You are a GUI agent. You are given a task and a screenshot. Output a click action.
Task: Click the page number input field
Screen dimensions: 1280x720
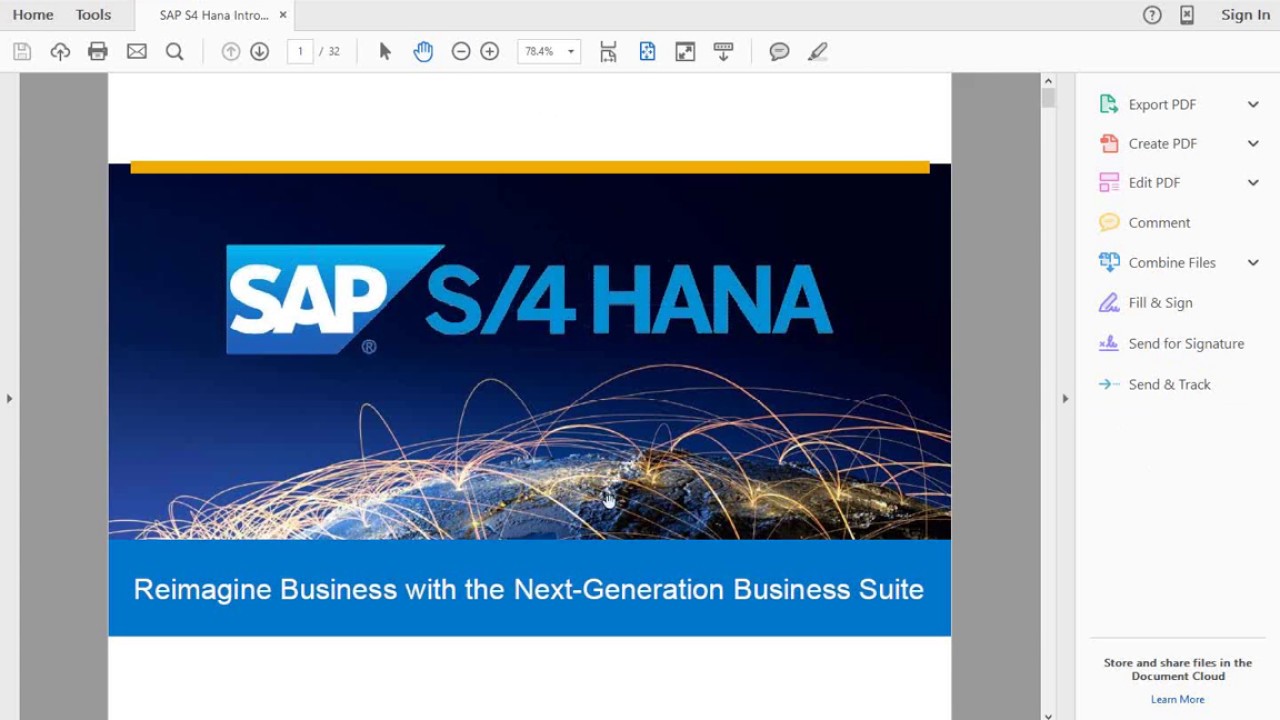(300, 52)
